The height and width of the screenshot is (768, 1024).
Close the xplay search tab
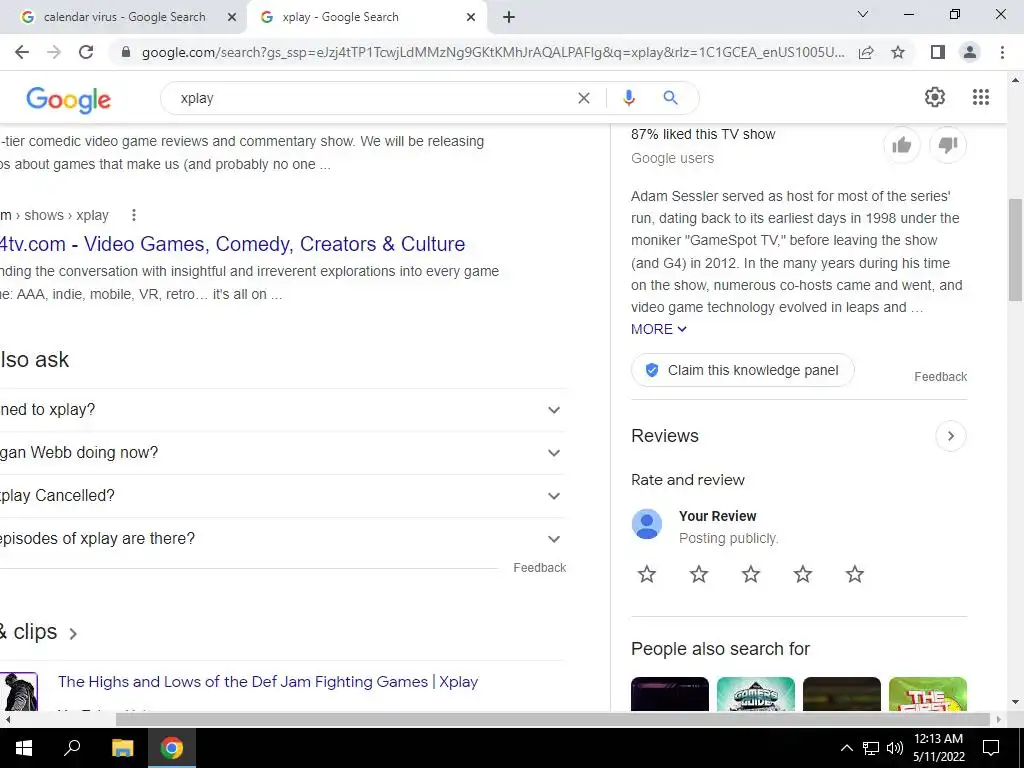point(471,17)
